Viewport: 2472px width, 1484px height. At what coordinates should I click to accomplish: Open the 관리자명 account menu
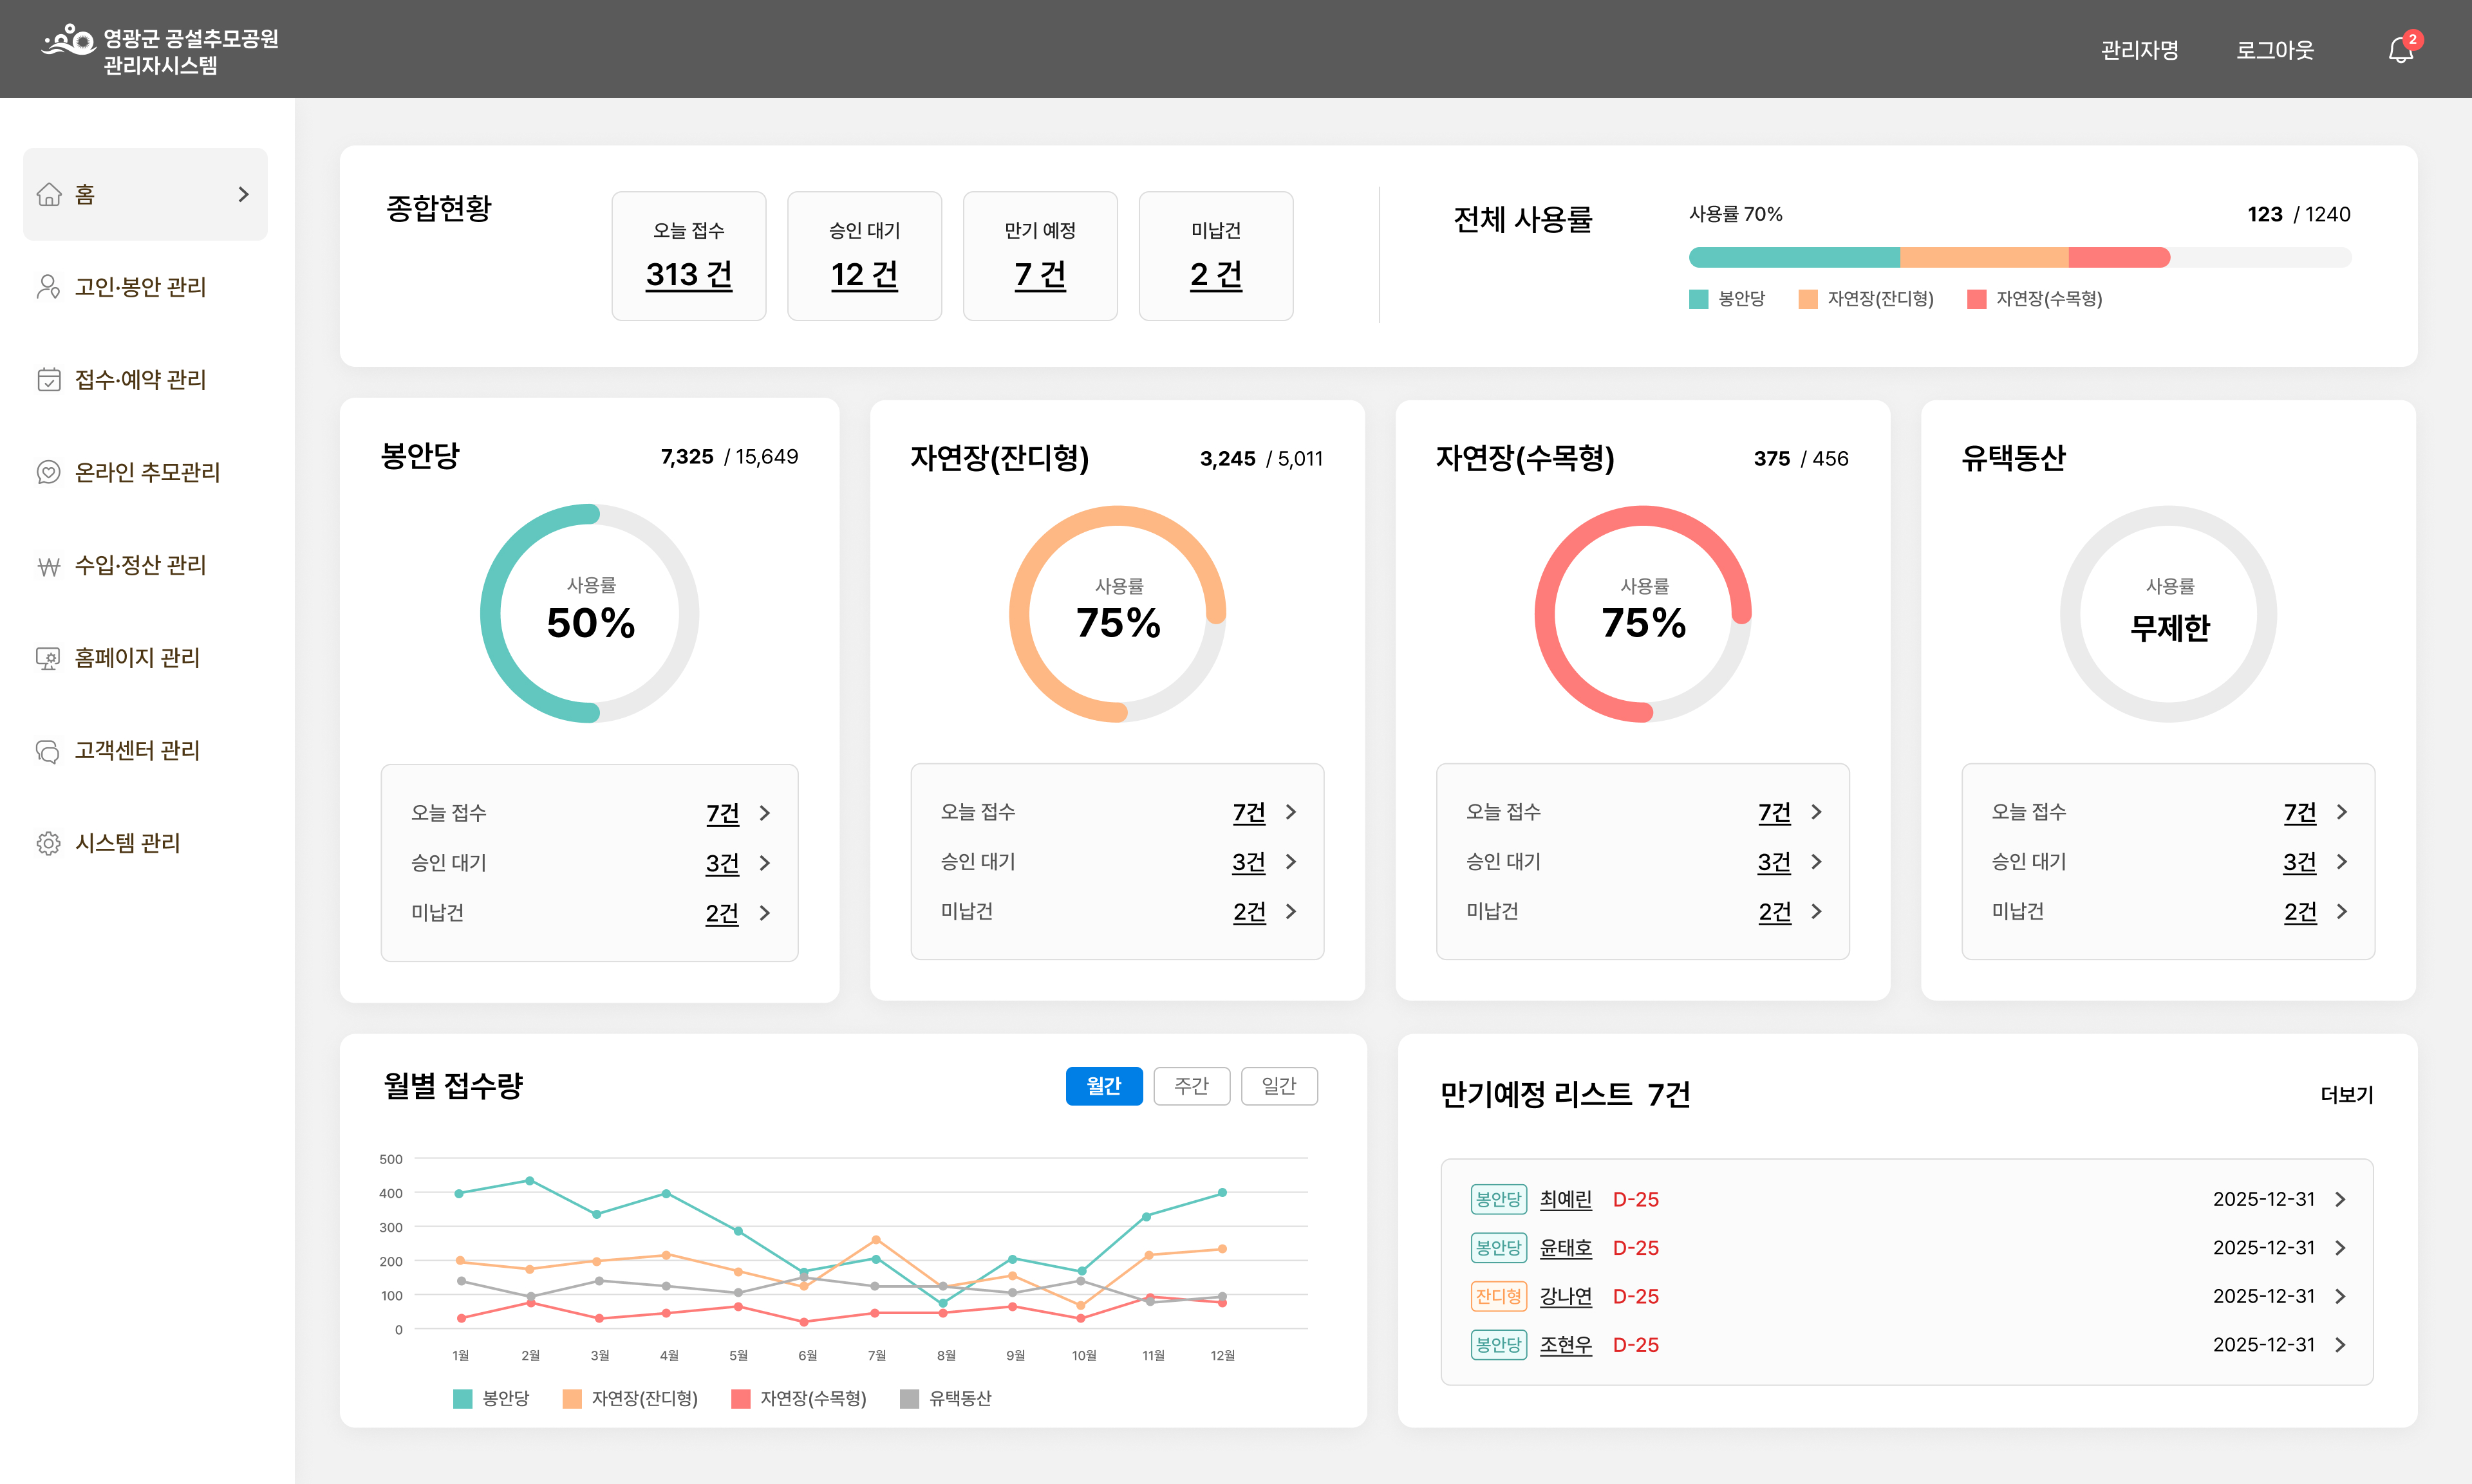click(x=2140, y=50)
